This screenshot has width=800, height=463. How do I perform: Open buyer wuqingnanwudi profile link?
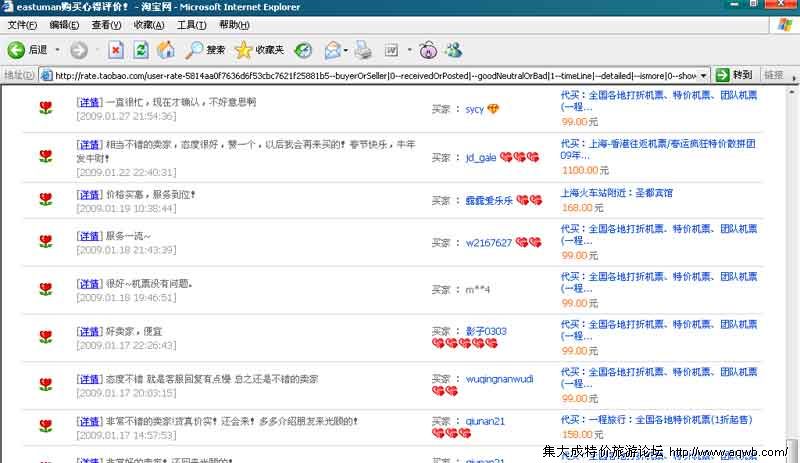[499, 379]
